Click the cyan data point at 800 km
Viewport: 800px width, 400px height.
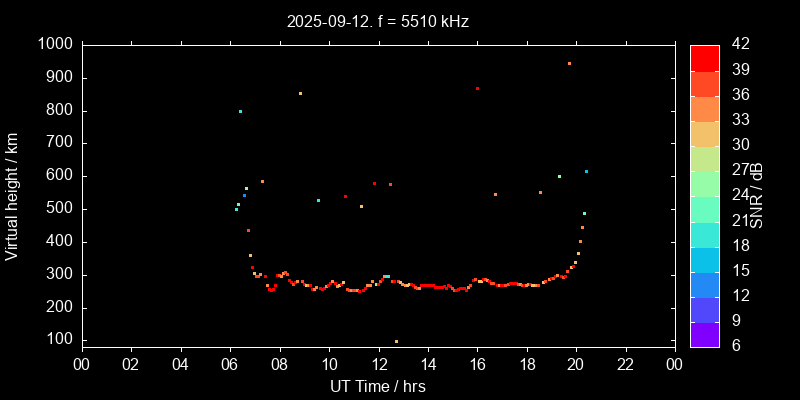tap(240, 111)
